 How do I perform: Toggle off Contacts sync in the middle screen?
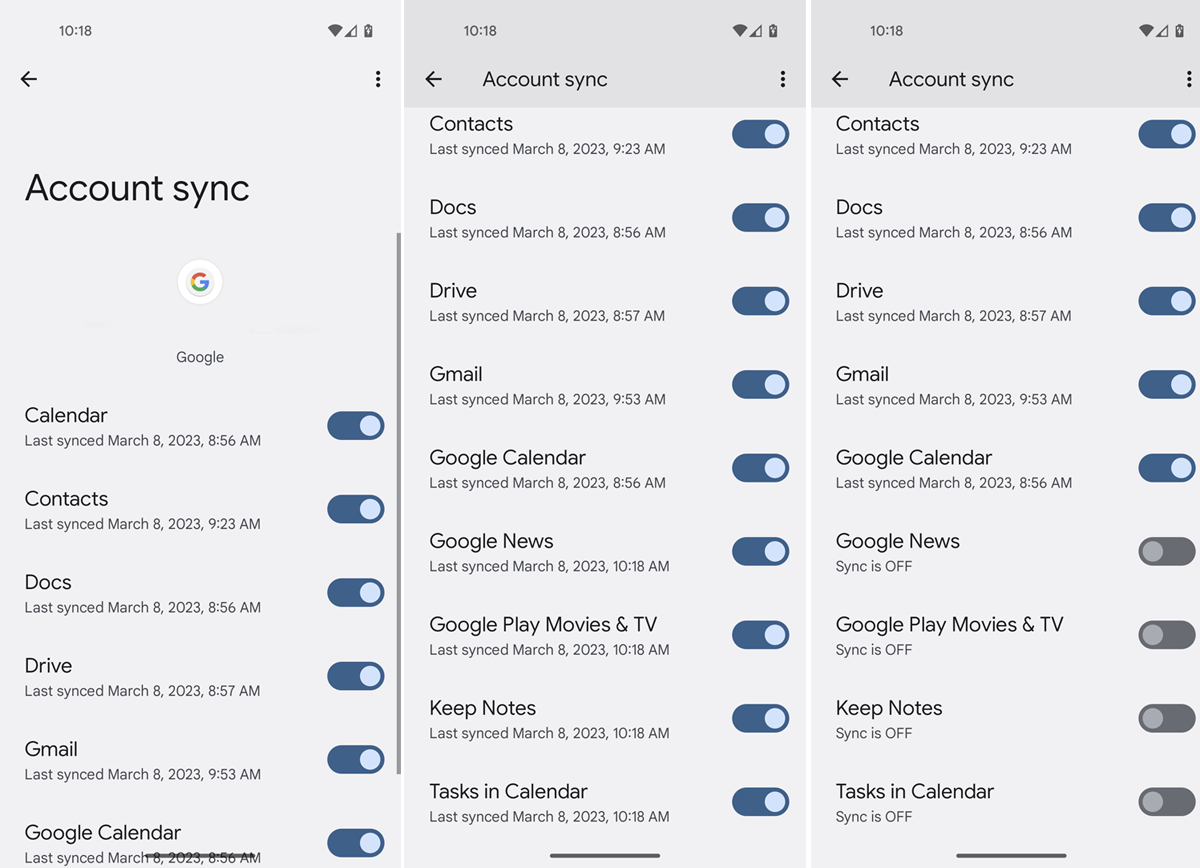(x=760, y=134)
